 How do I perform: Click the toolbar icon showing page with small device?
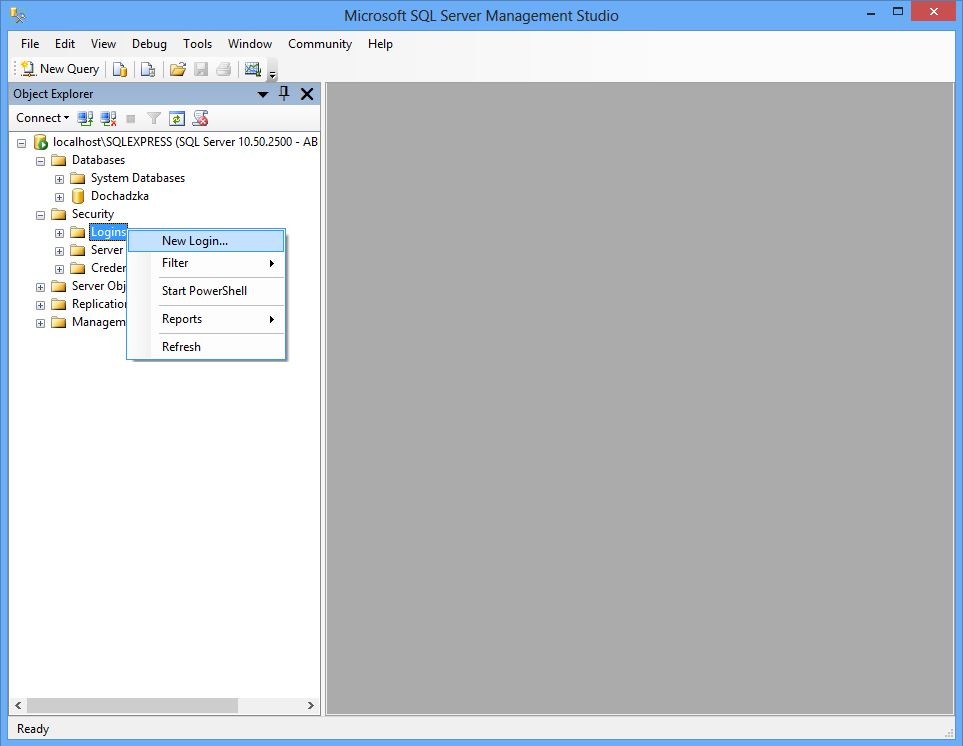coord(148,69)
